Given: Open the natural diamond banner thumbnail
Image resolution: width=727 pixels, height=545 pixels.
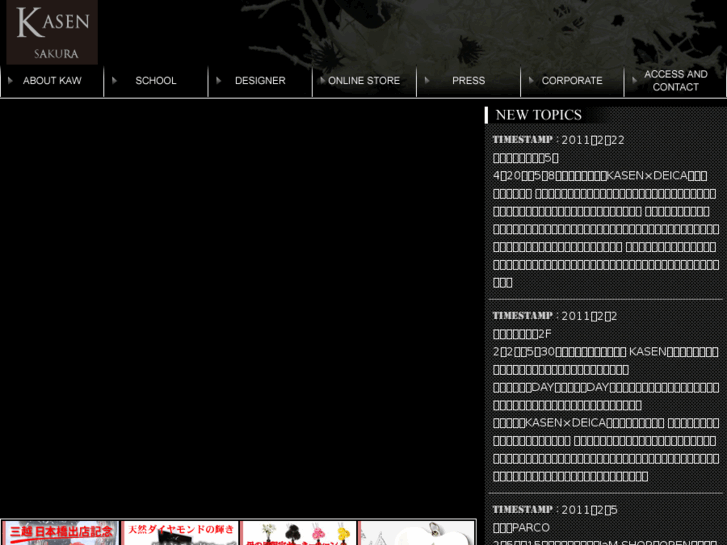Looking at the screenshot, I should [x=179, y=533].
